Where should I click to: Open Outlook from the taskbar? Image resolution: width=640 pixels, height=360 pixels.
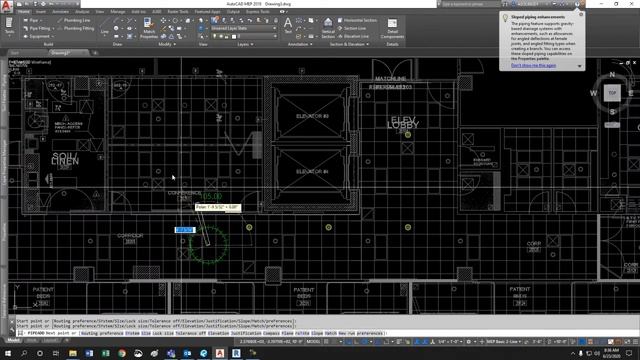(x=187, y=353)
